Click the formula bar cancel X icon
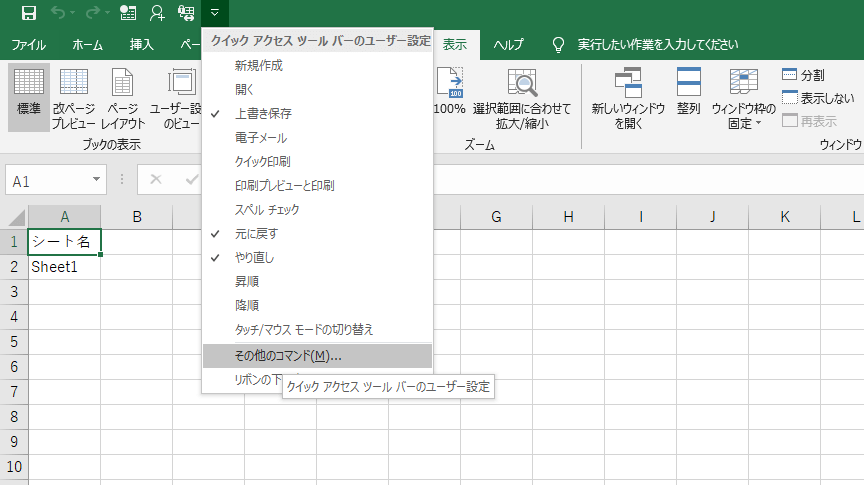 pyautogui.click(x=156, y=180)
